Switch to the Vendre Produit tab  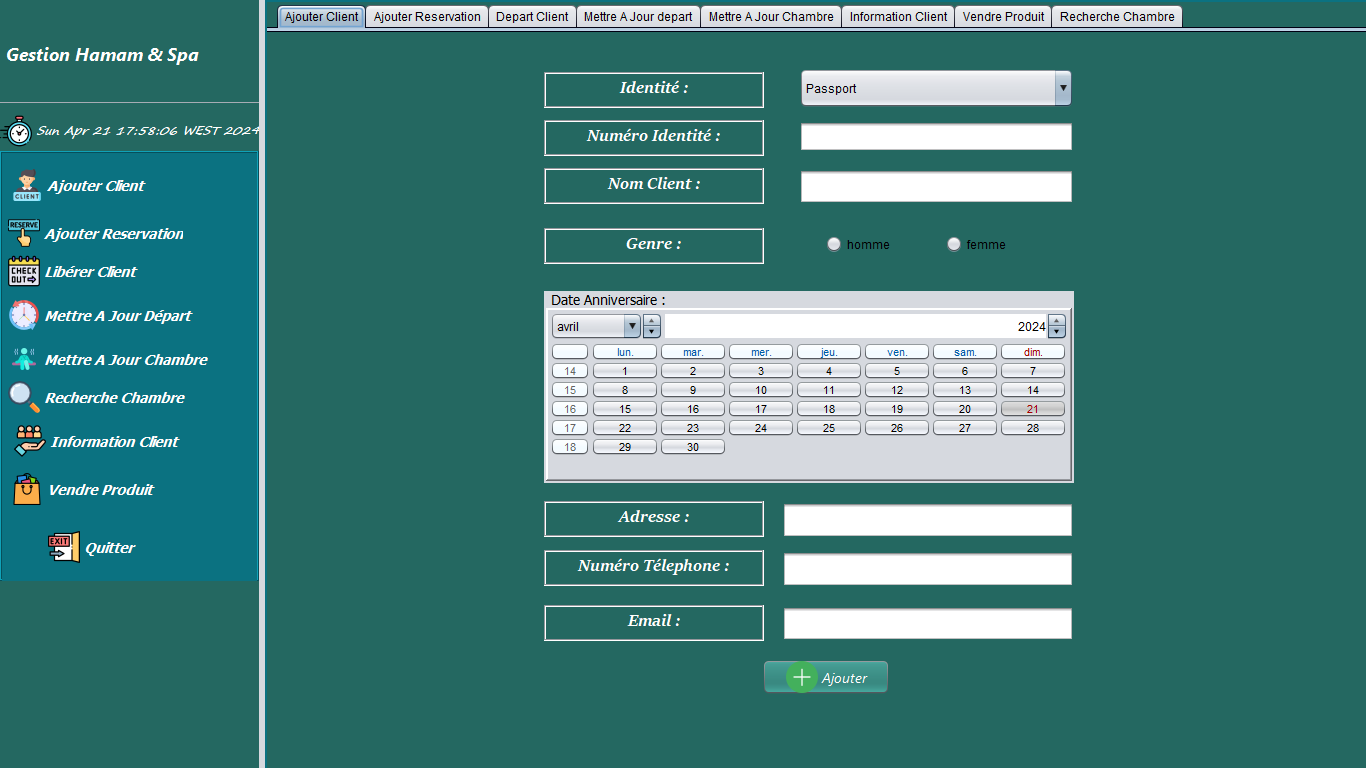coord(1003,16)
